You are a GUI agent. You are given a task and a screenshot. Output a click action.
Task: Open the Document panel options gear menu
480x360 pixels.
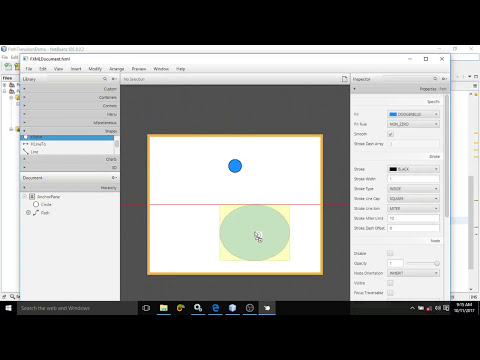(114, 178)
